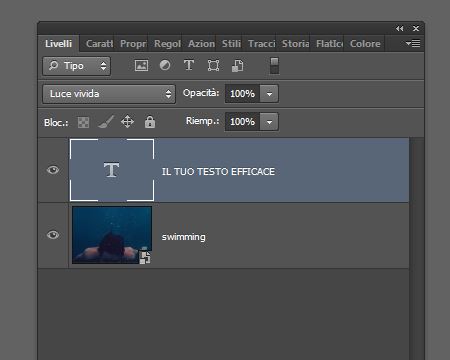450x360 pixels.
Task: Filter layers by shape layer icon
Action: [213, 65]
